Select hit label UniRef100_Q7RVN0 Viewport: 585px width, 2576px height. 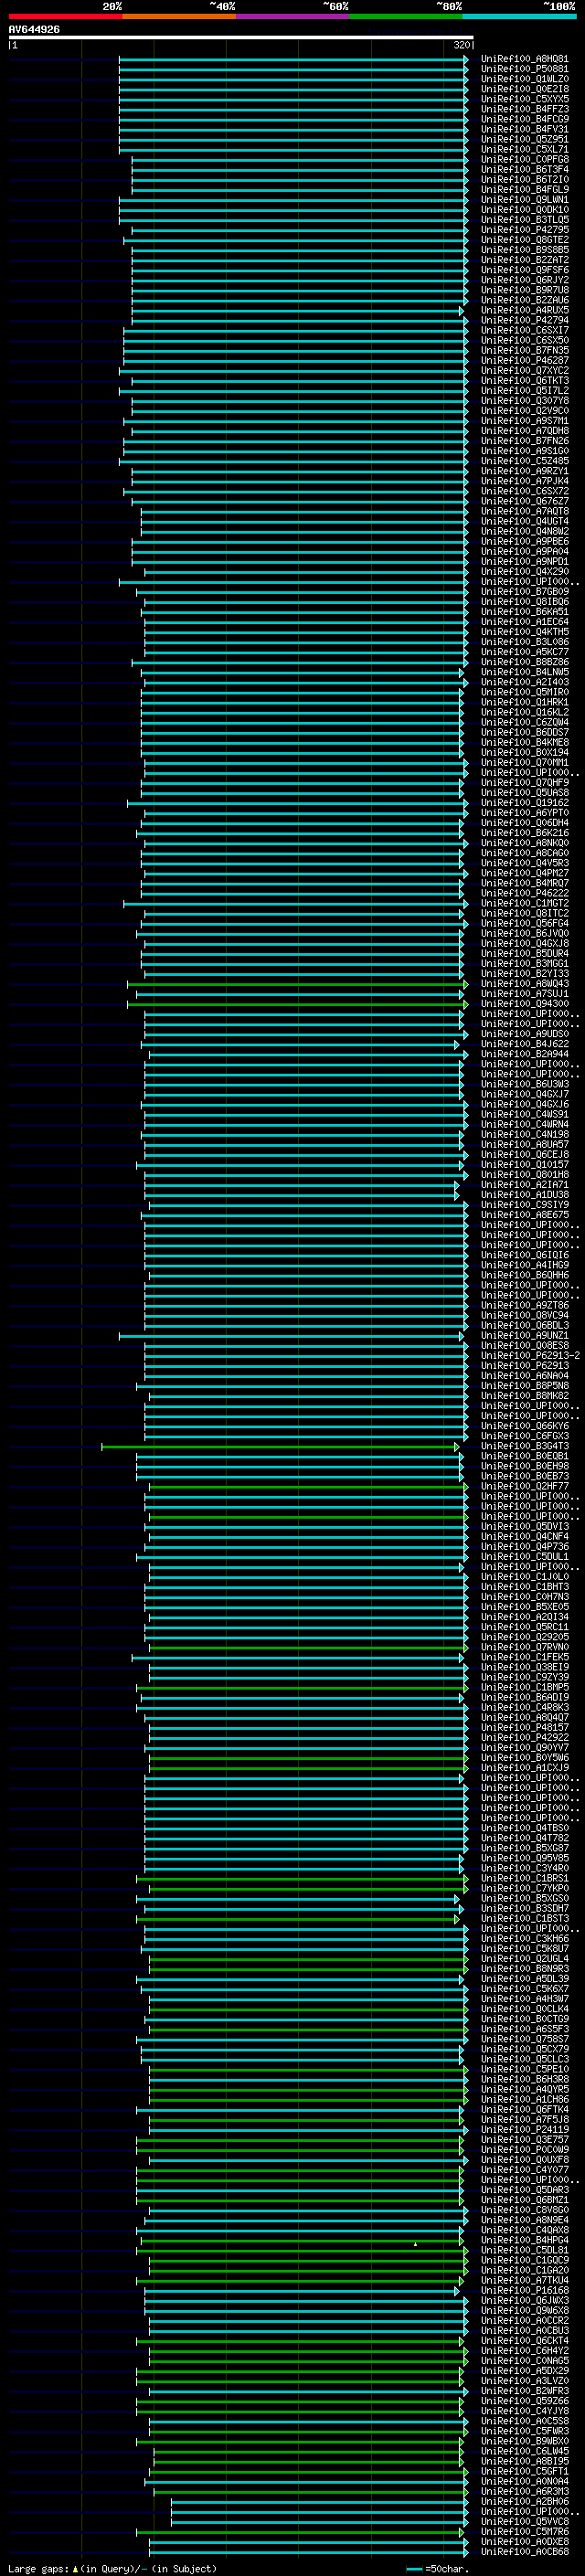(x=525, y=1646)
